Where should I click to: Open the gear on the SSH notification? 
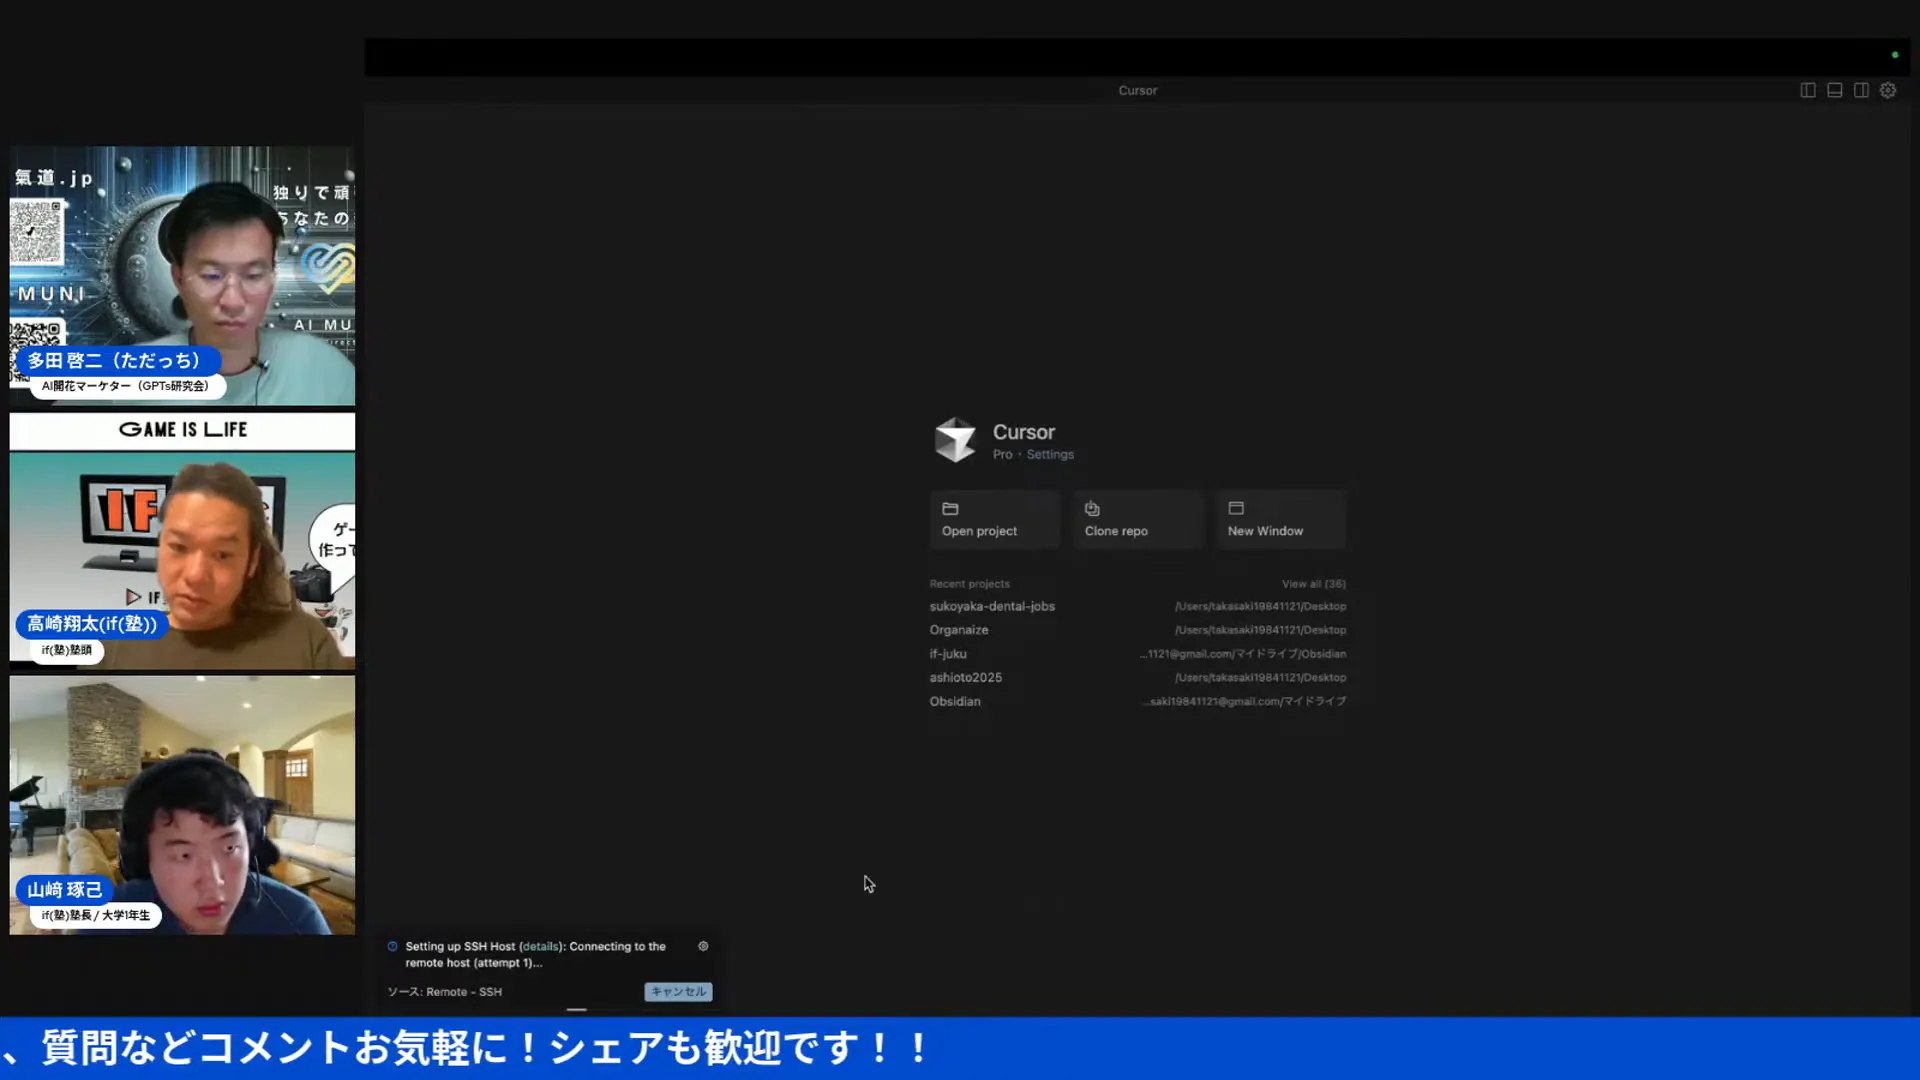click(703, 946)
